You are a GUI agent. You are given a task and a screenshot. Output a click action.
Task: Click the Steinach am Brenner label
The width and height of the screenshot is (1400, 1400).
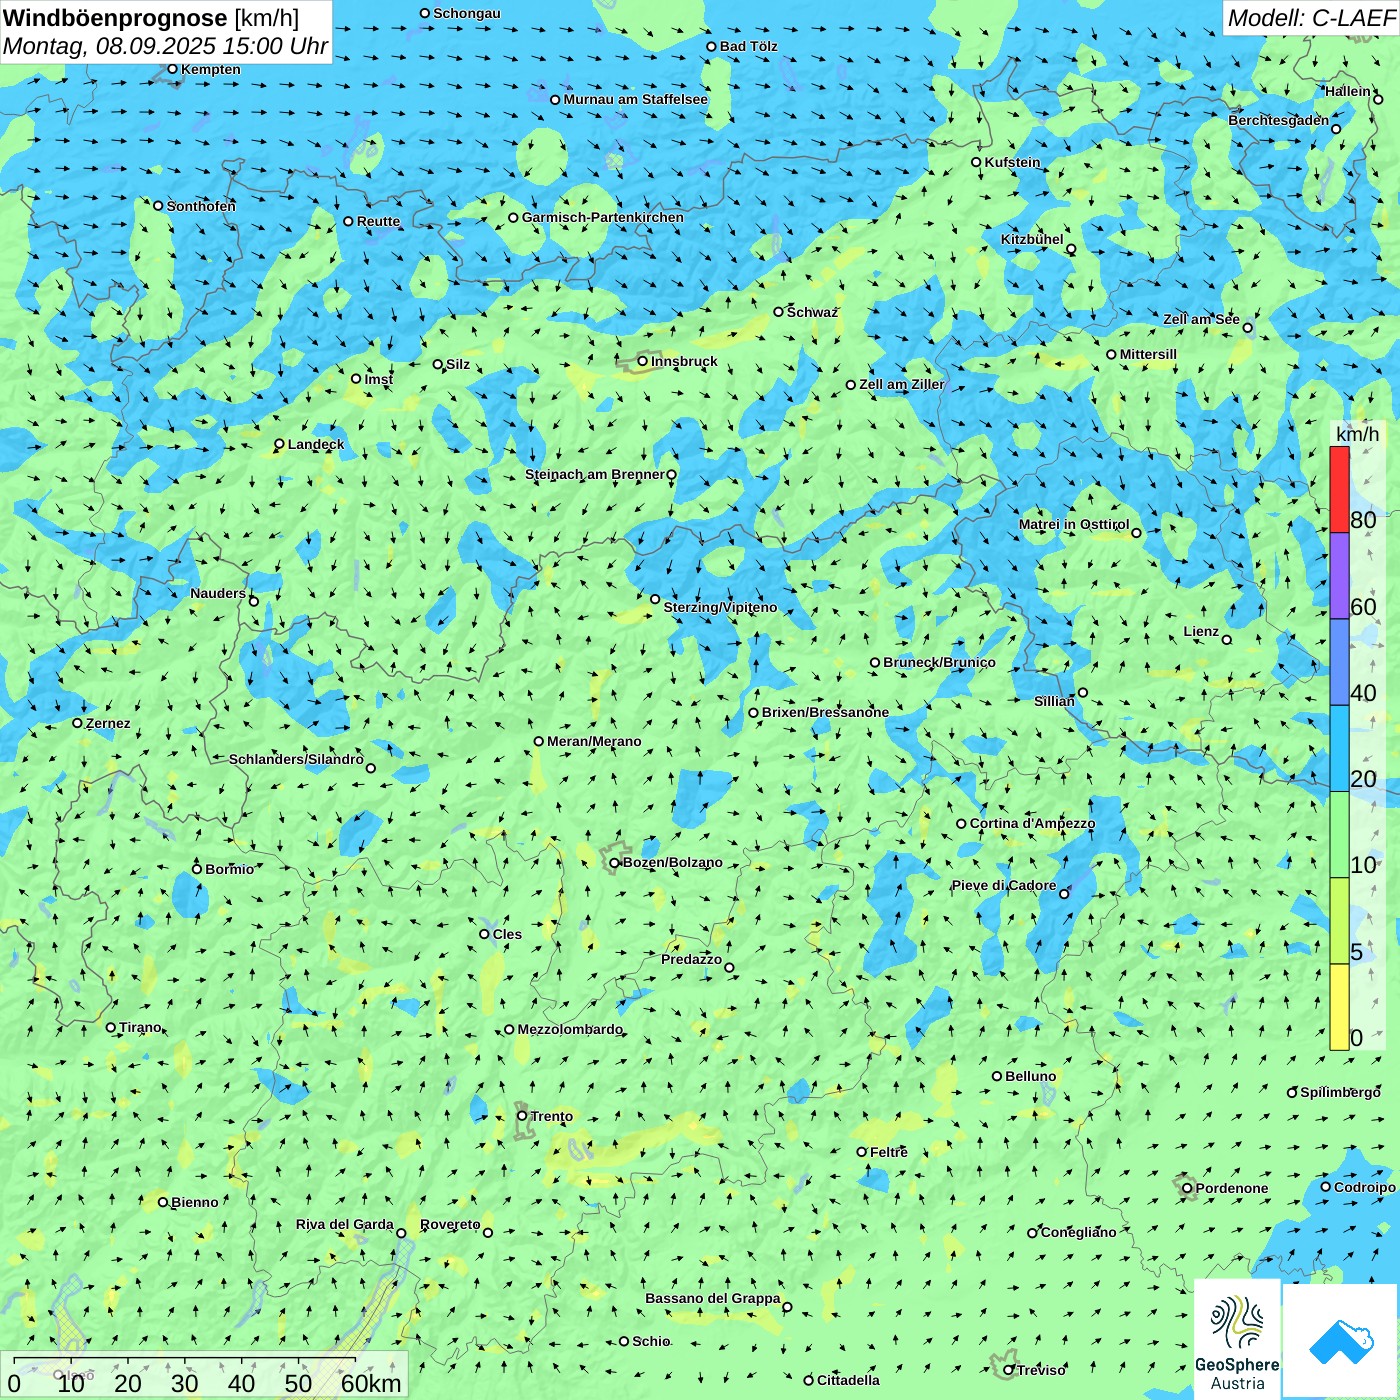click(595, 474)
